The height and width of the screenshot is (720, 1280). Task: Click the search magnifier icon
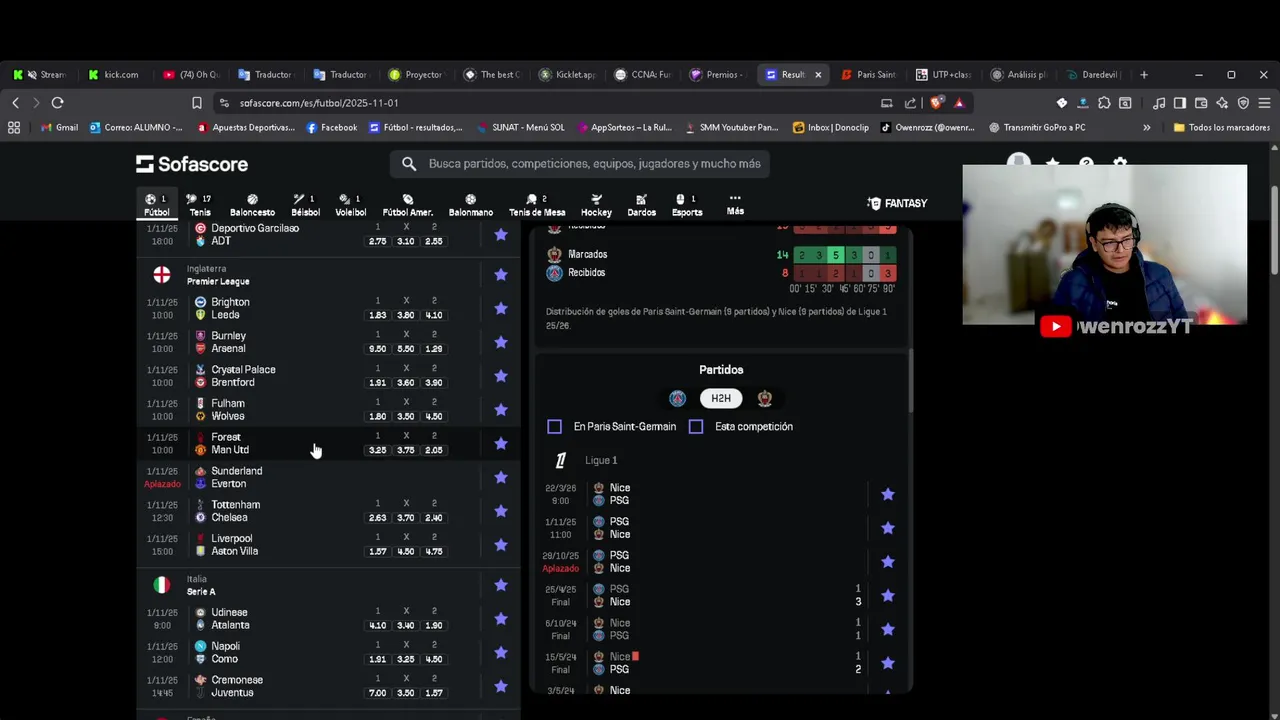click(409, 164)
